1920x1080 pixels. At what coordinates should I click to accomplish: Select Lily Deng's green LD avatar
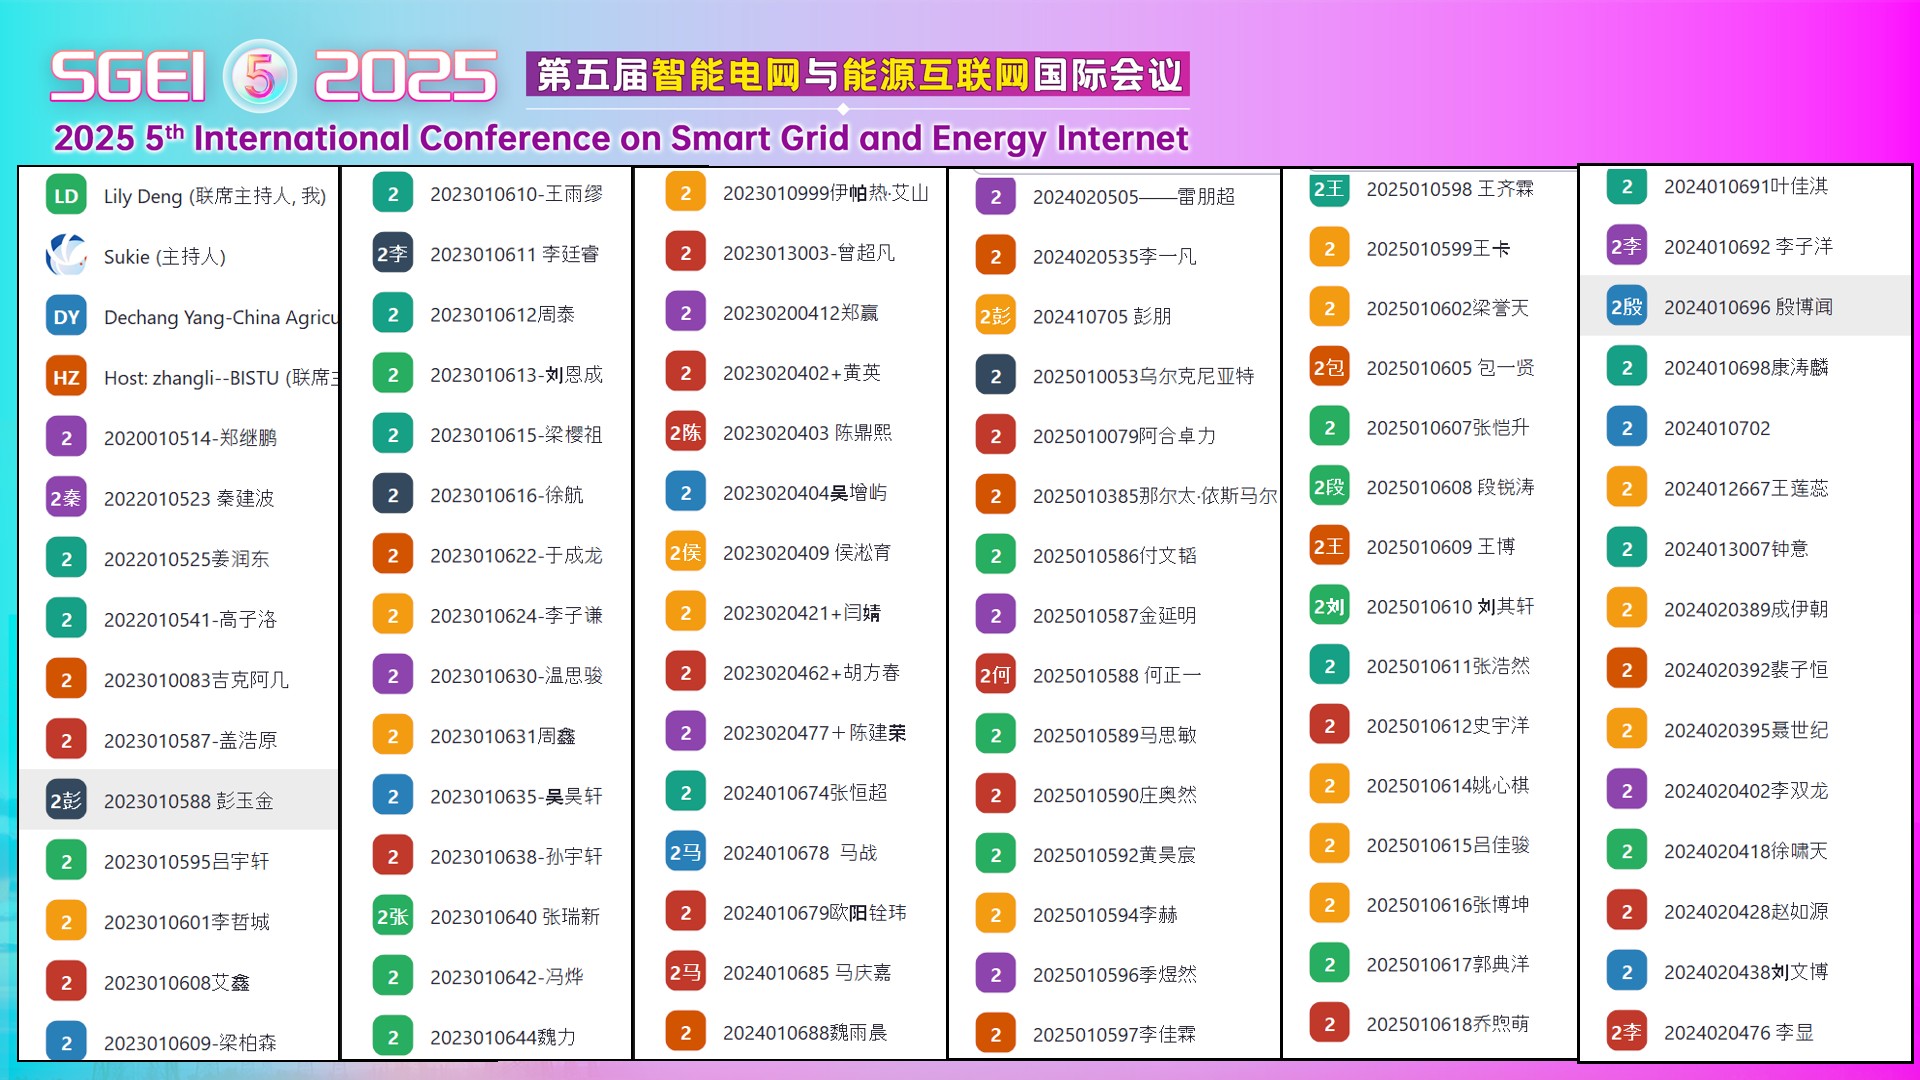[x=66, y=196]
